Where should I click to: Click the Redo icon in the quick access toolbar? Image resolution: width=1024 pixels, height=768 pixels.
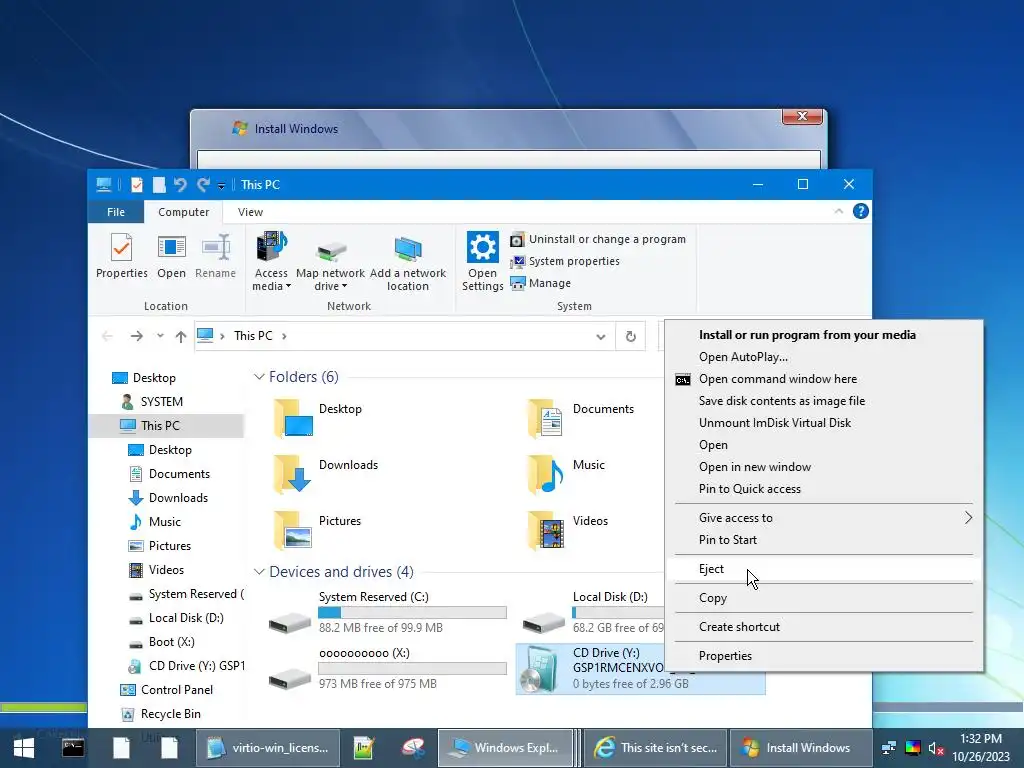tap(204, 185)
